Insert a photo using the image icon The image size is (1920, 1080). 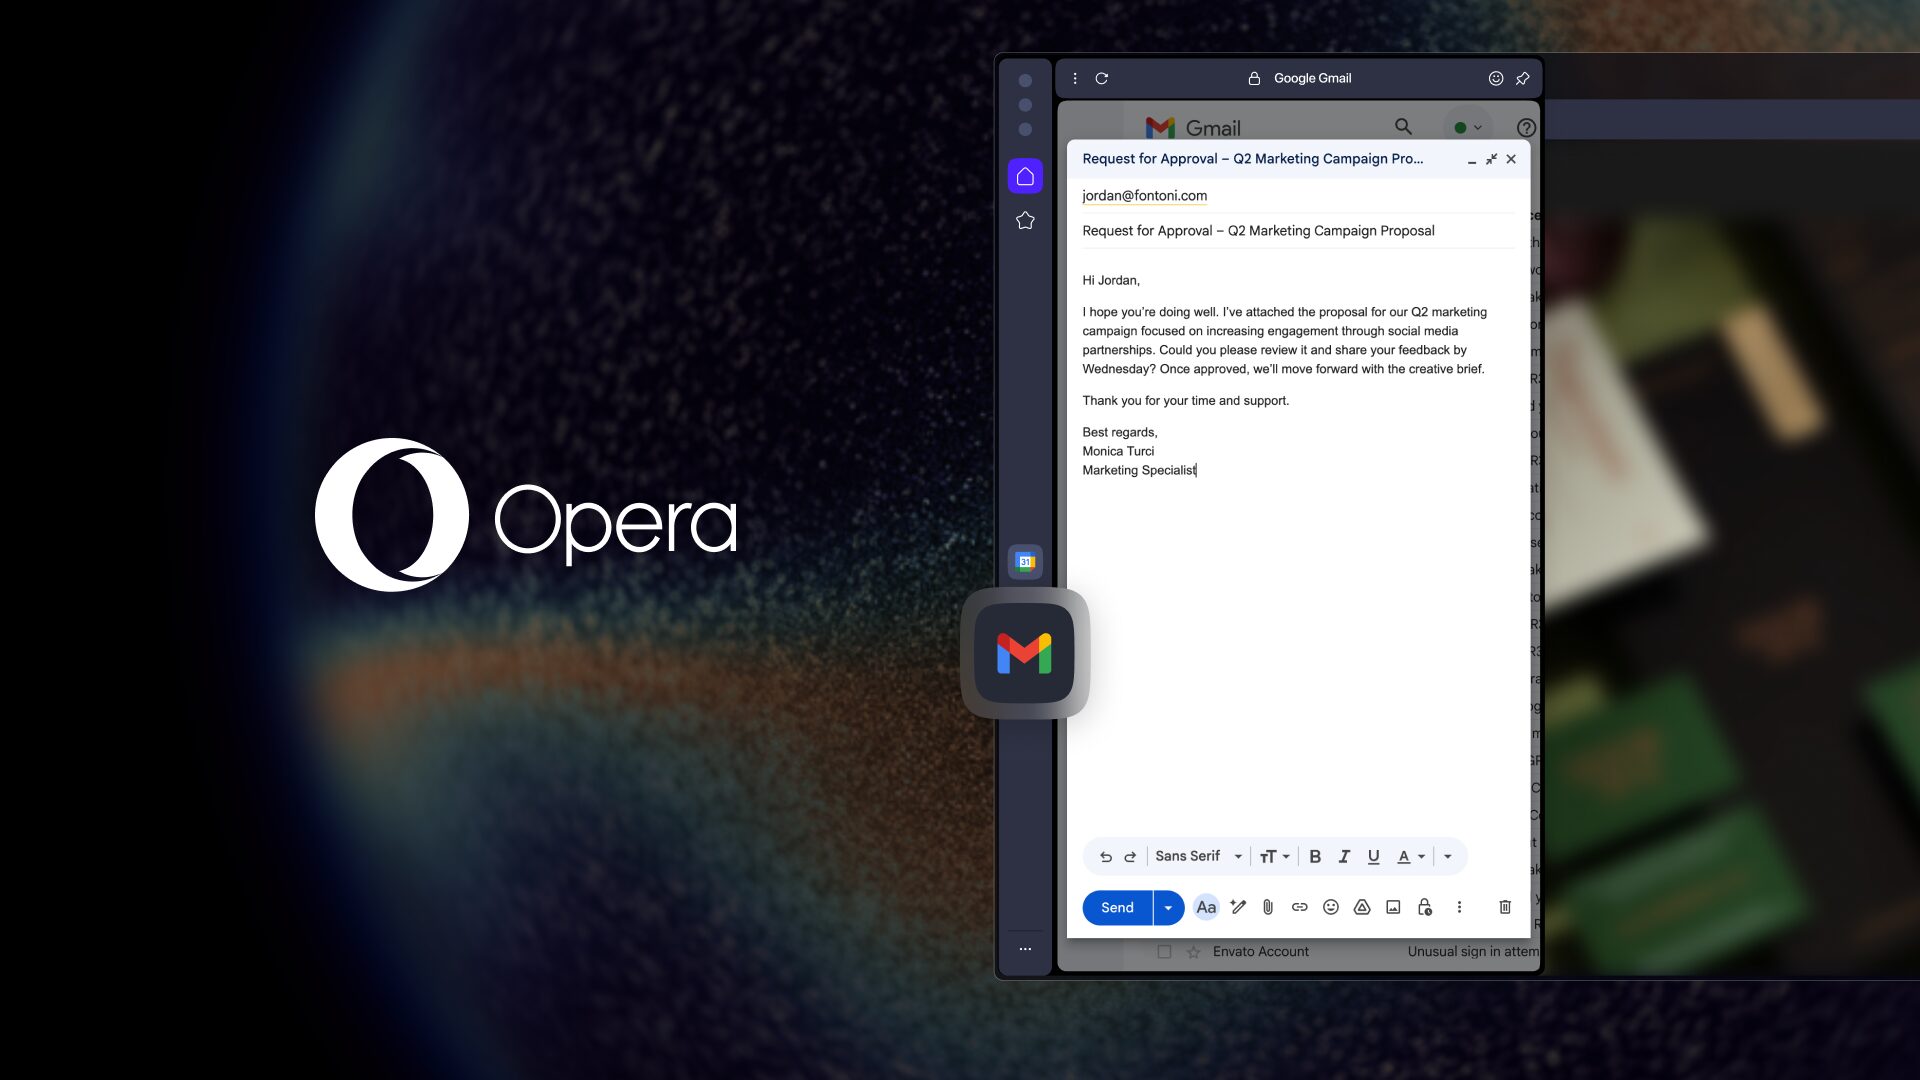coord(1392,907)
